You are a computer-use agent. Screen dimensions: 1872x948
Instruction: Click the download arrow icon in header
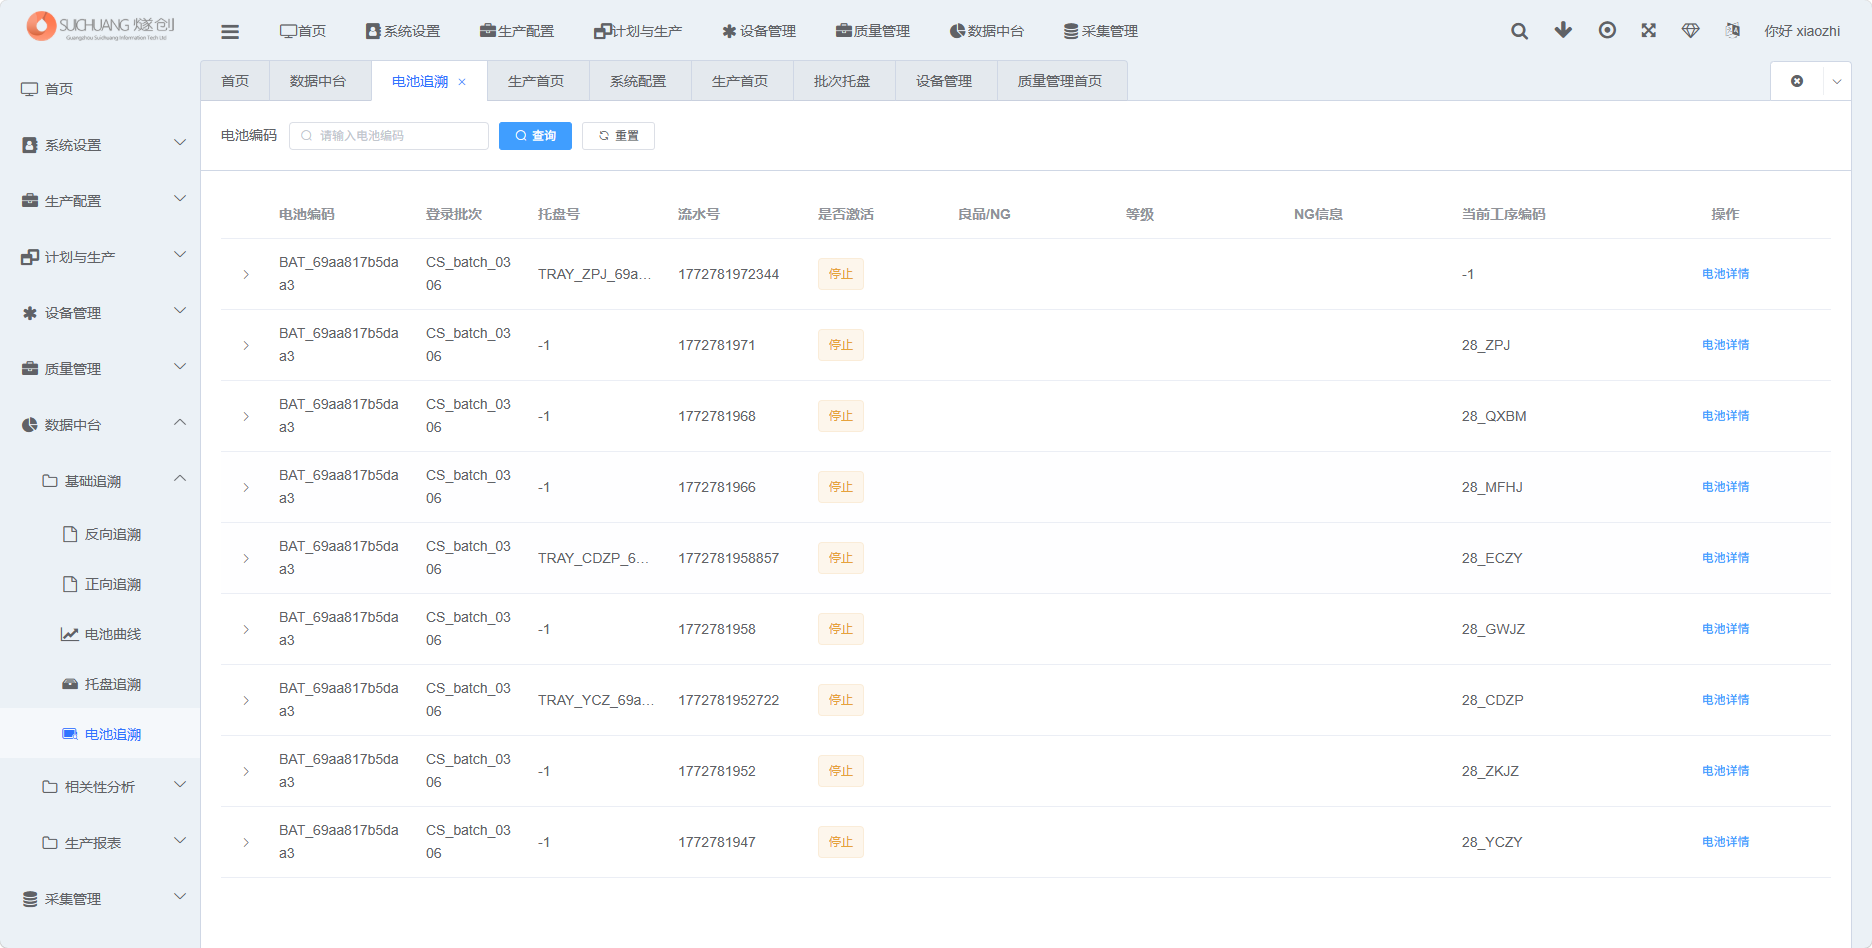pos(1563,30)
